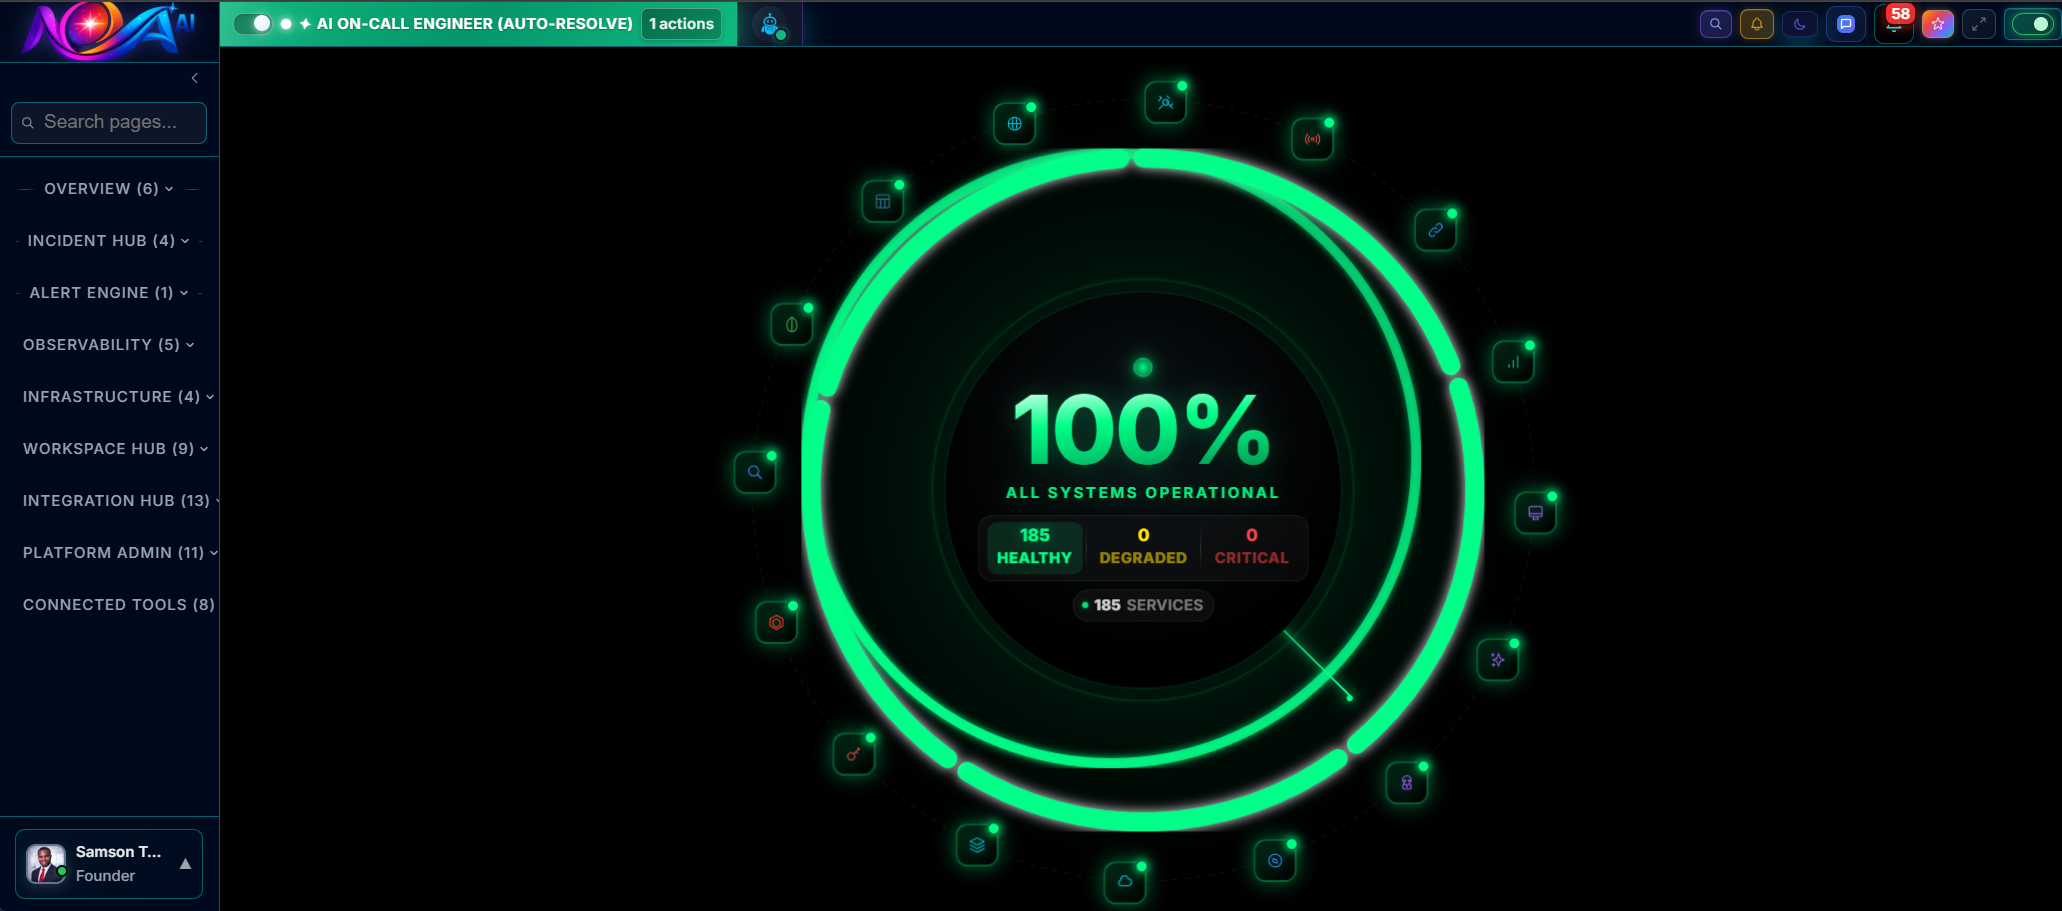2062x911 pixels.
Task: Select the bar-chart analytics icon on the ring
Action: [1512, 362]
